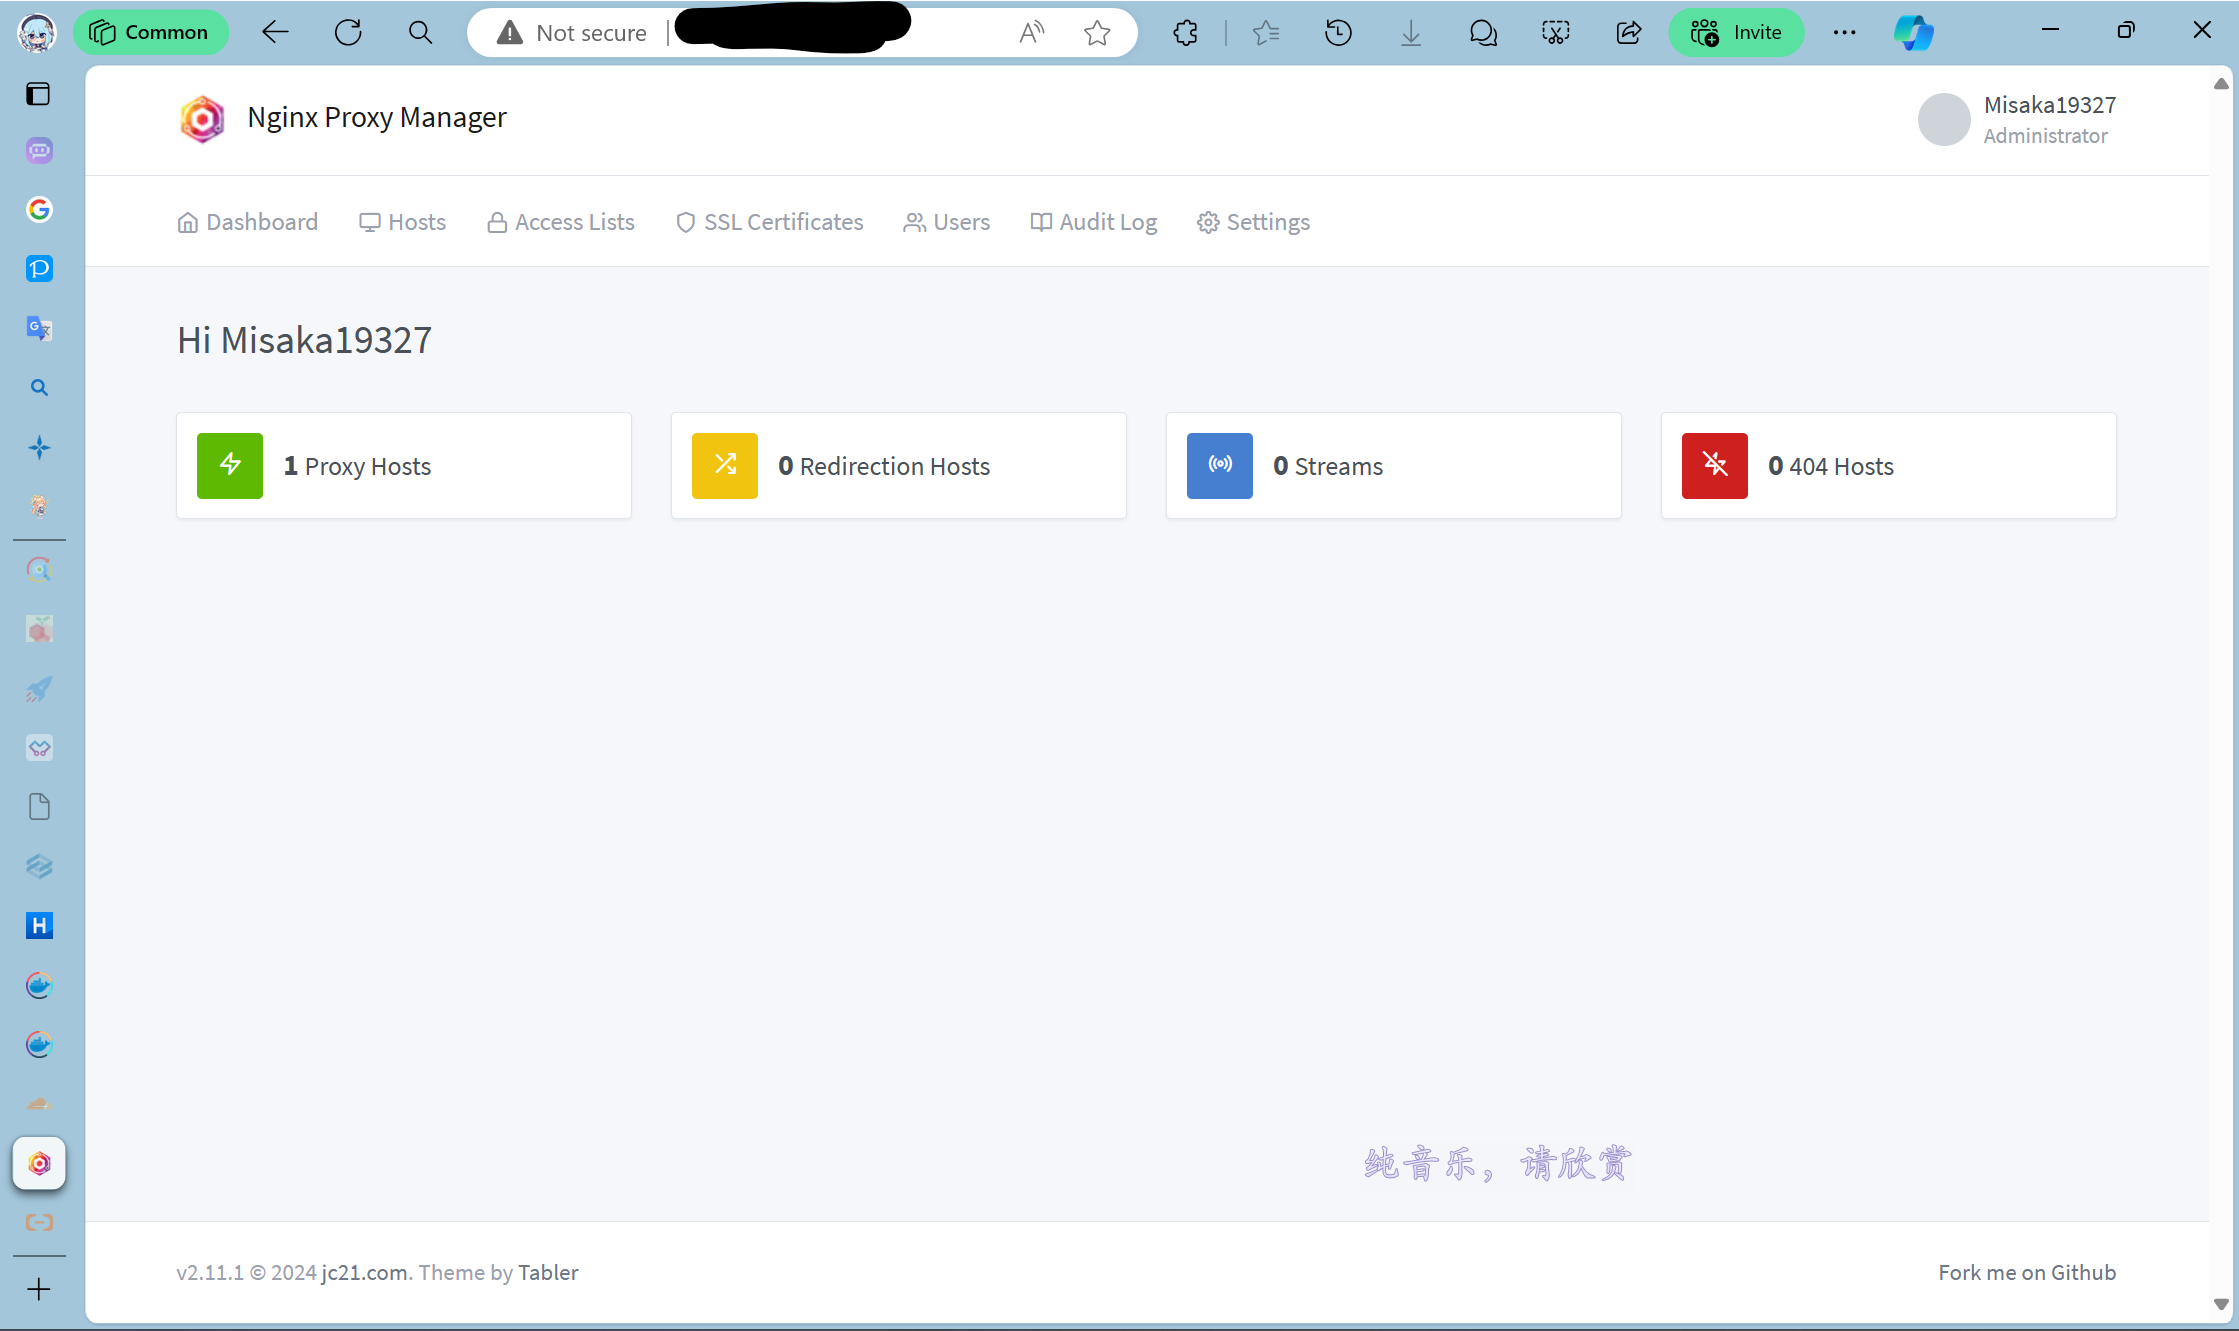Open the '0 Redirection Hosts' card text
The height and width of the screenshot is (1331, 2239).
tap(884, 466)
